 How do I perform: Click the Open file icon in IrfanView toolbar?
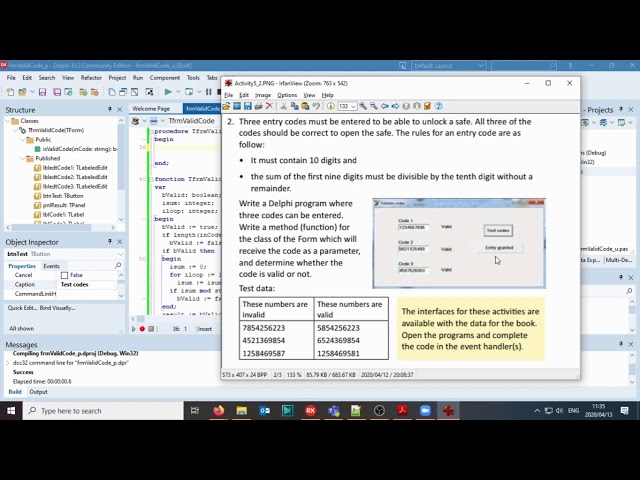tap(226, 106)
